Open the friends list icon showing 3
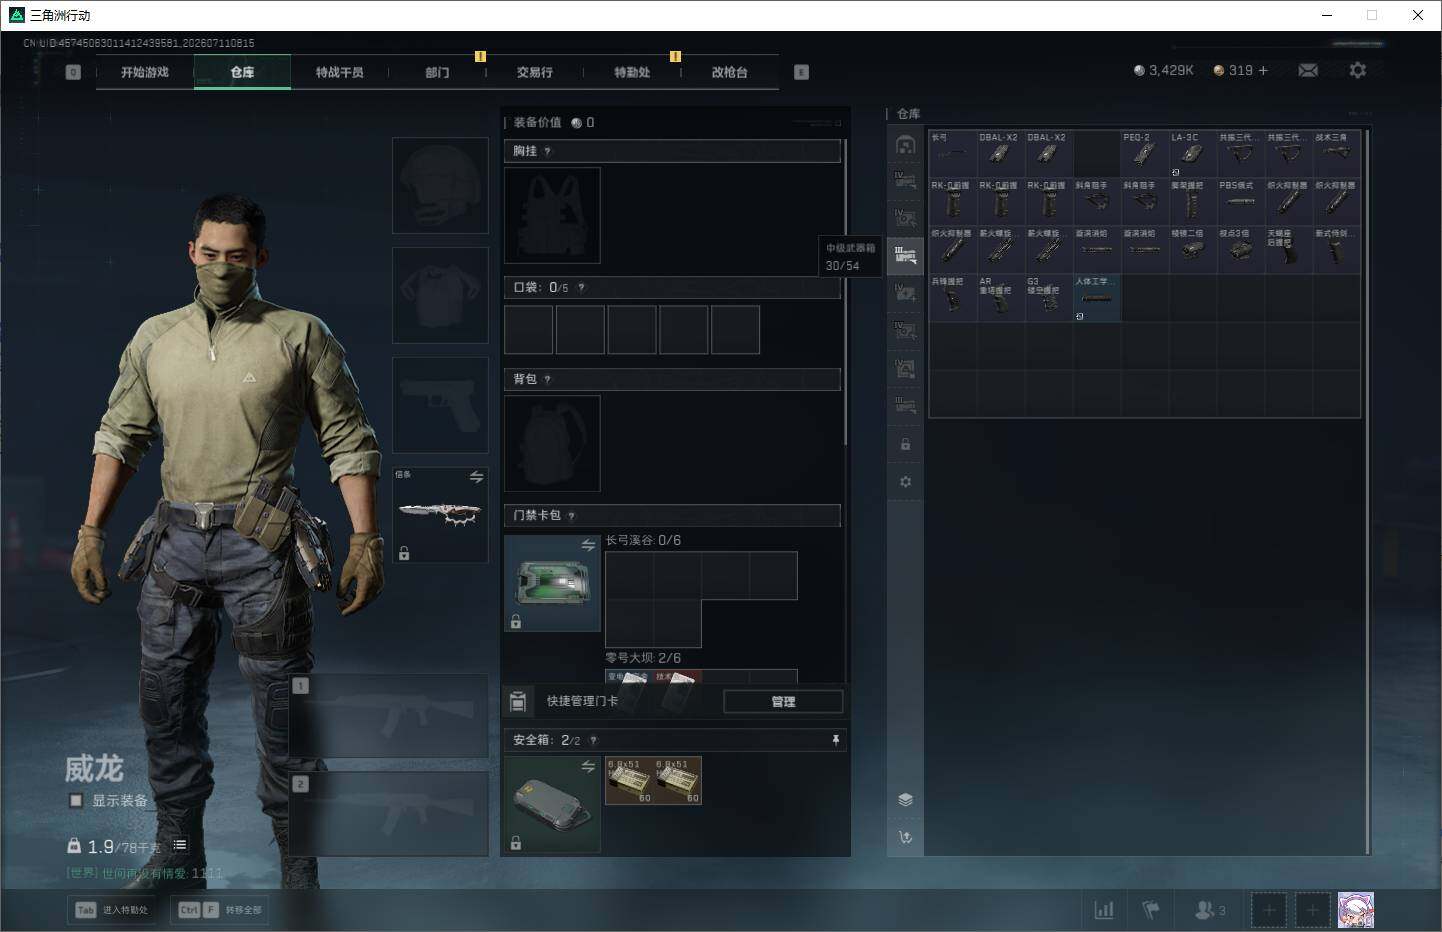Viewport: 1442px width, 932px height. click(1210, 910)
